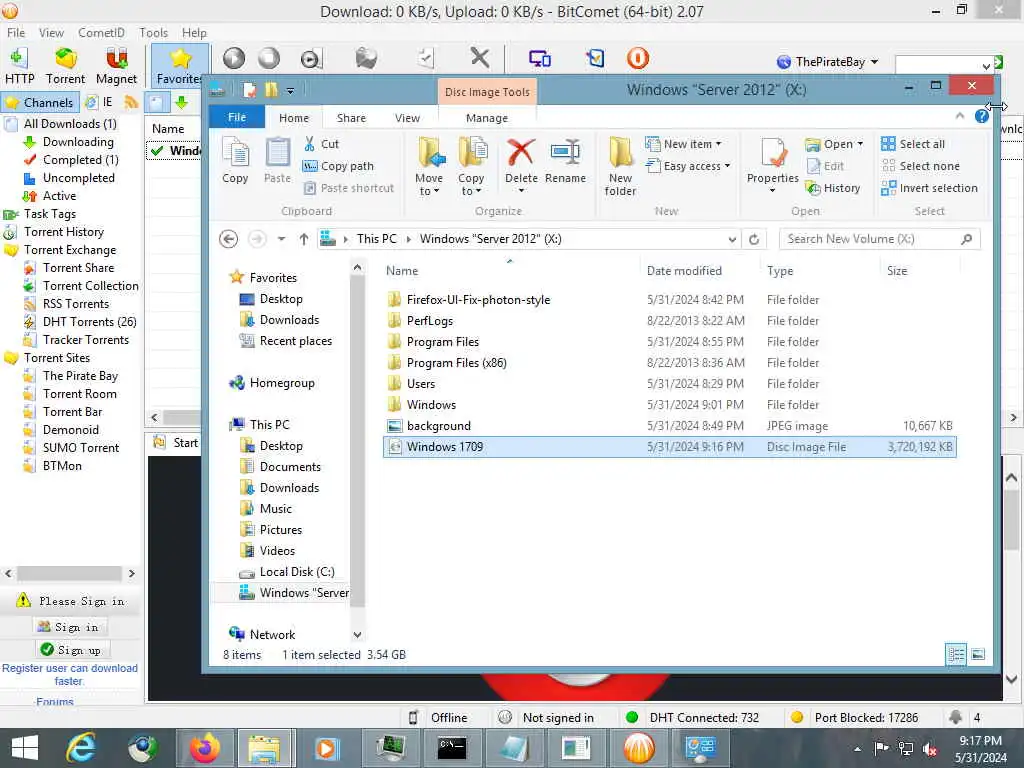Open Explorer File tab
Image resolution: width=1024 pixels, height=768 pixels.
click(237, 118)
